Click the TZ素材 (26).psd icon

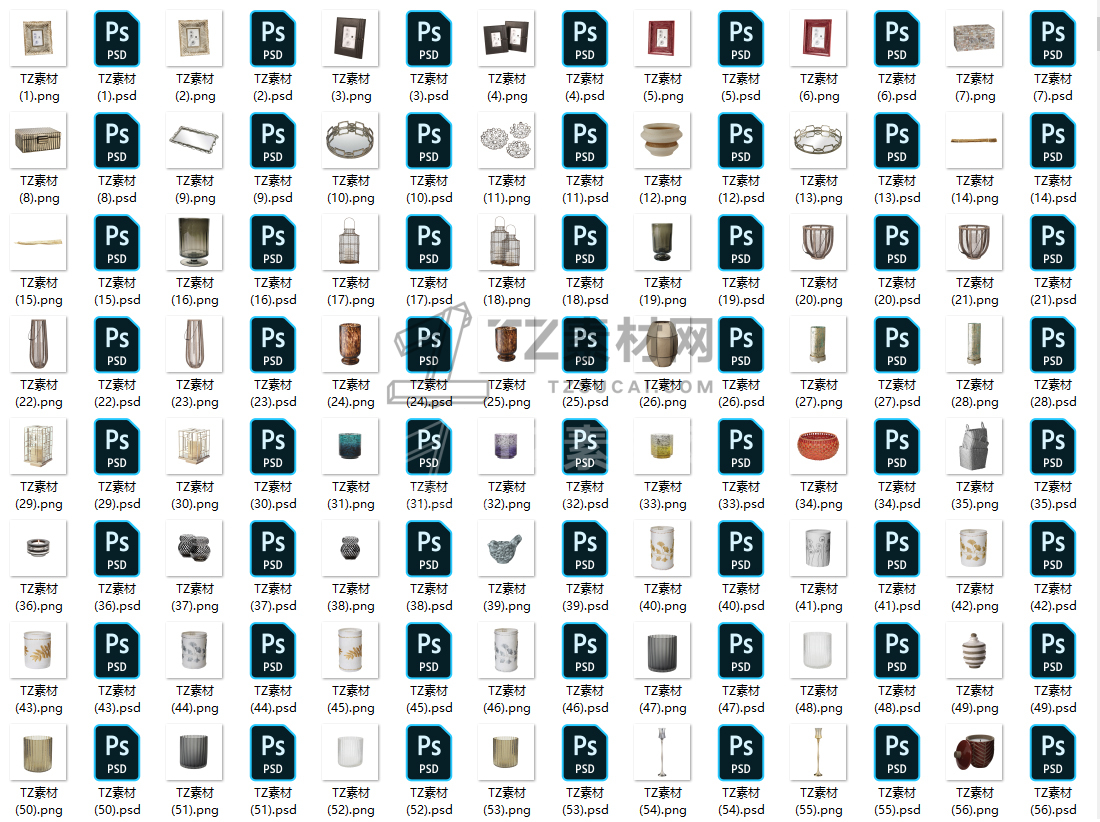tap(741, 344)
